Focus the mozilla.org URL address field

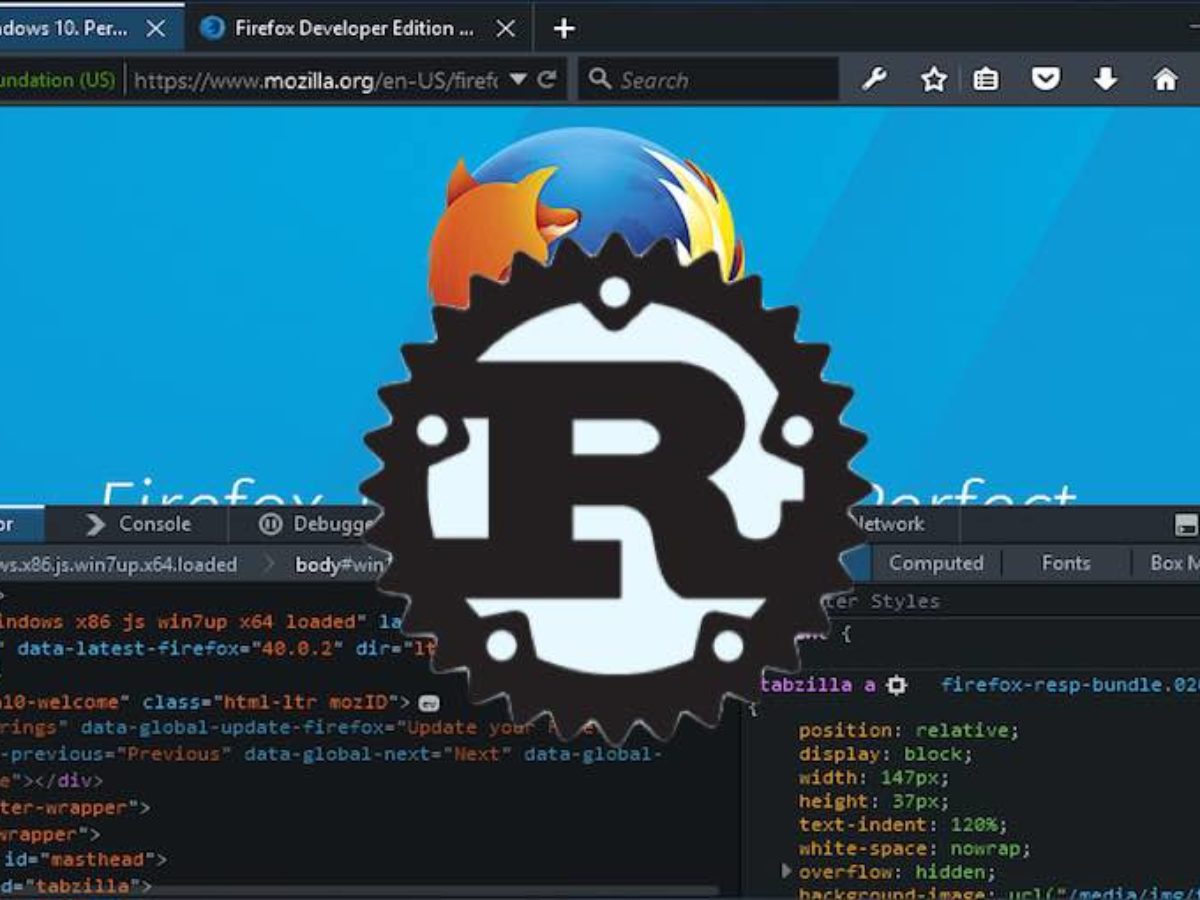(315, 80)
